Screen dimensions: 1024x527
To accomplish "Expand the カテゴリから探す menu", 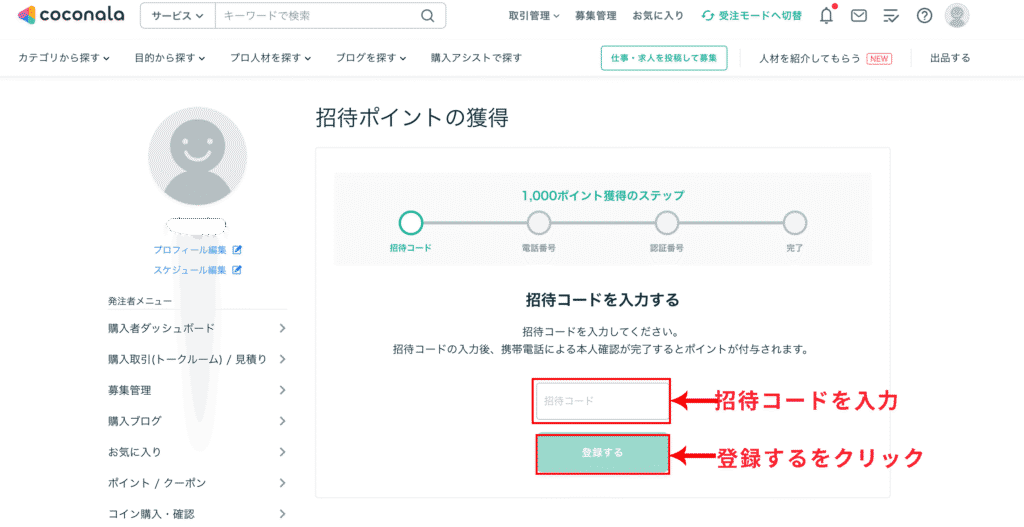I will click(64, 58).
